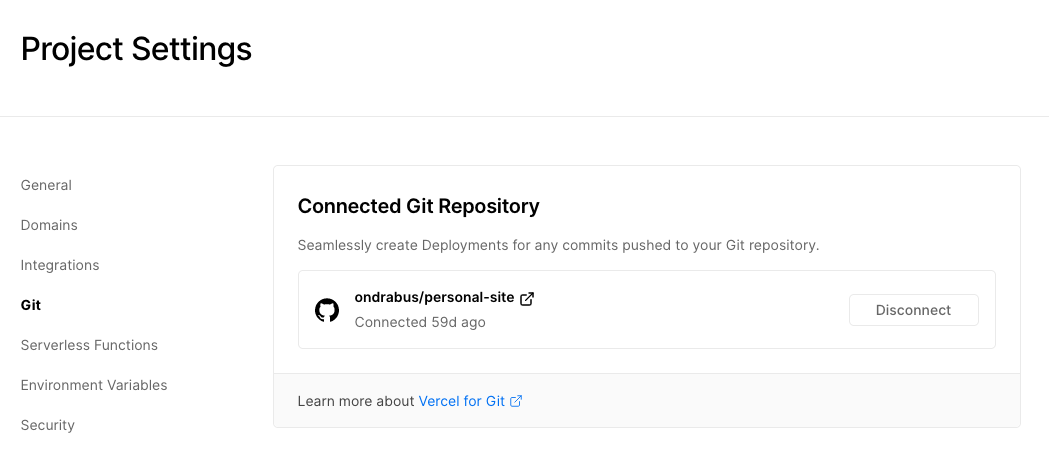Click the Project Settings page title
The image size is (1049, 451).
pos(136,49)
